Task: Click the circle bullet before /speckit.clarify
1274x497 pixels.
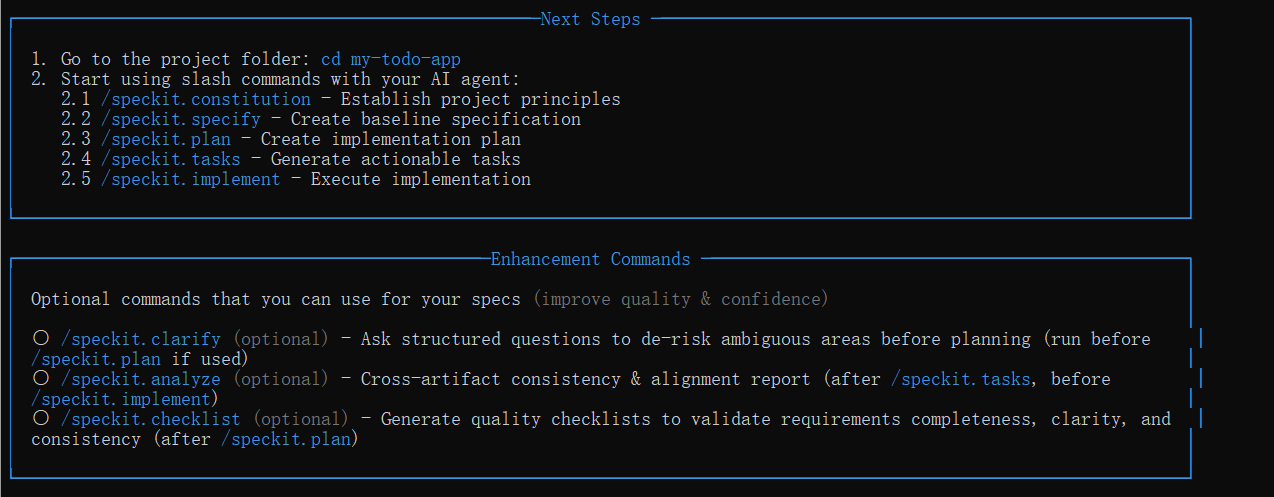Action: pyautogui.click(x=41, y=339)
